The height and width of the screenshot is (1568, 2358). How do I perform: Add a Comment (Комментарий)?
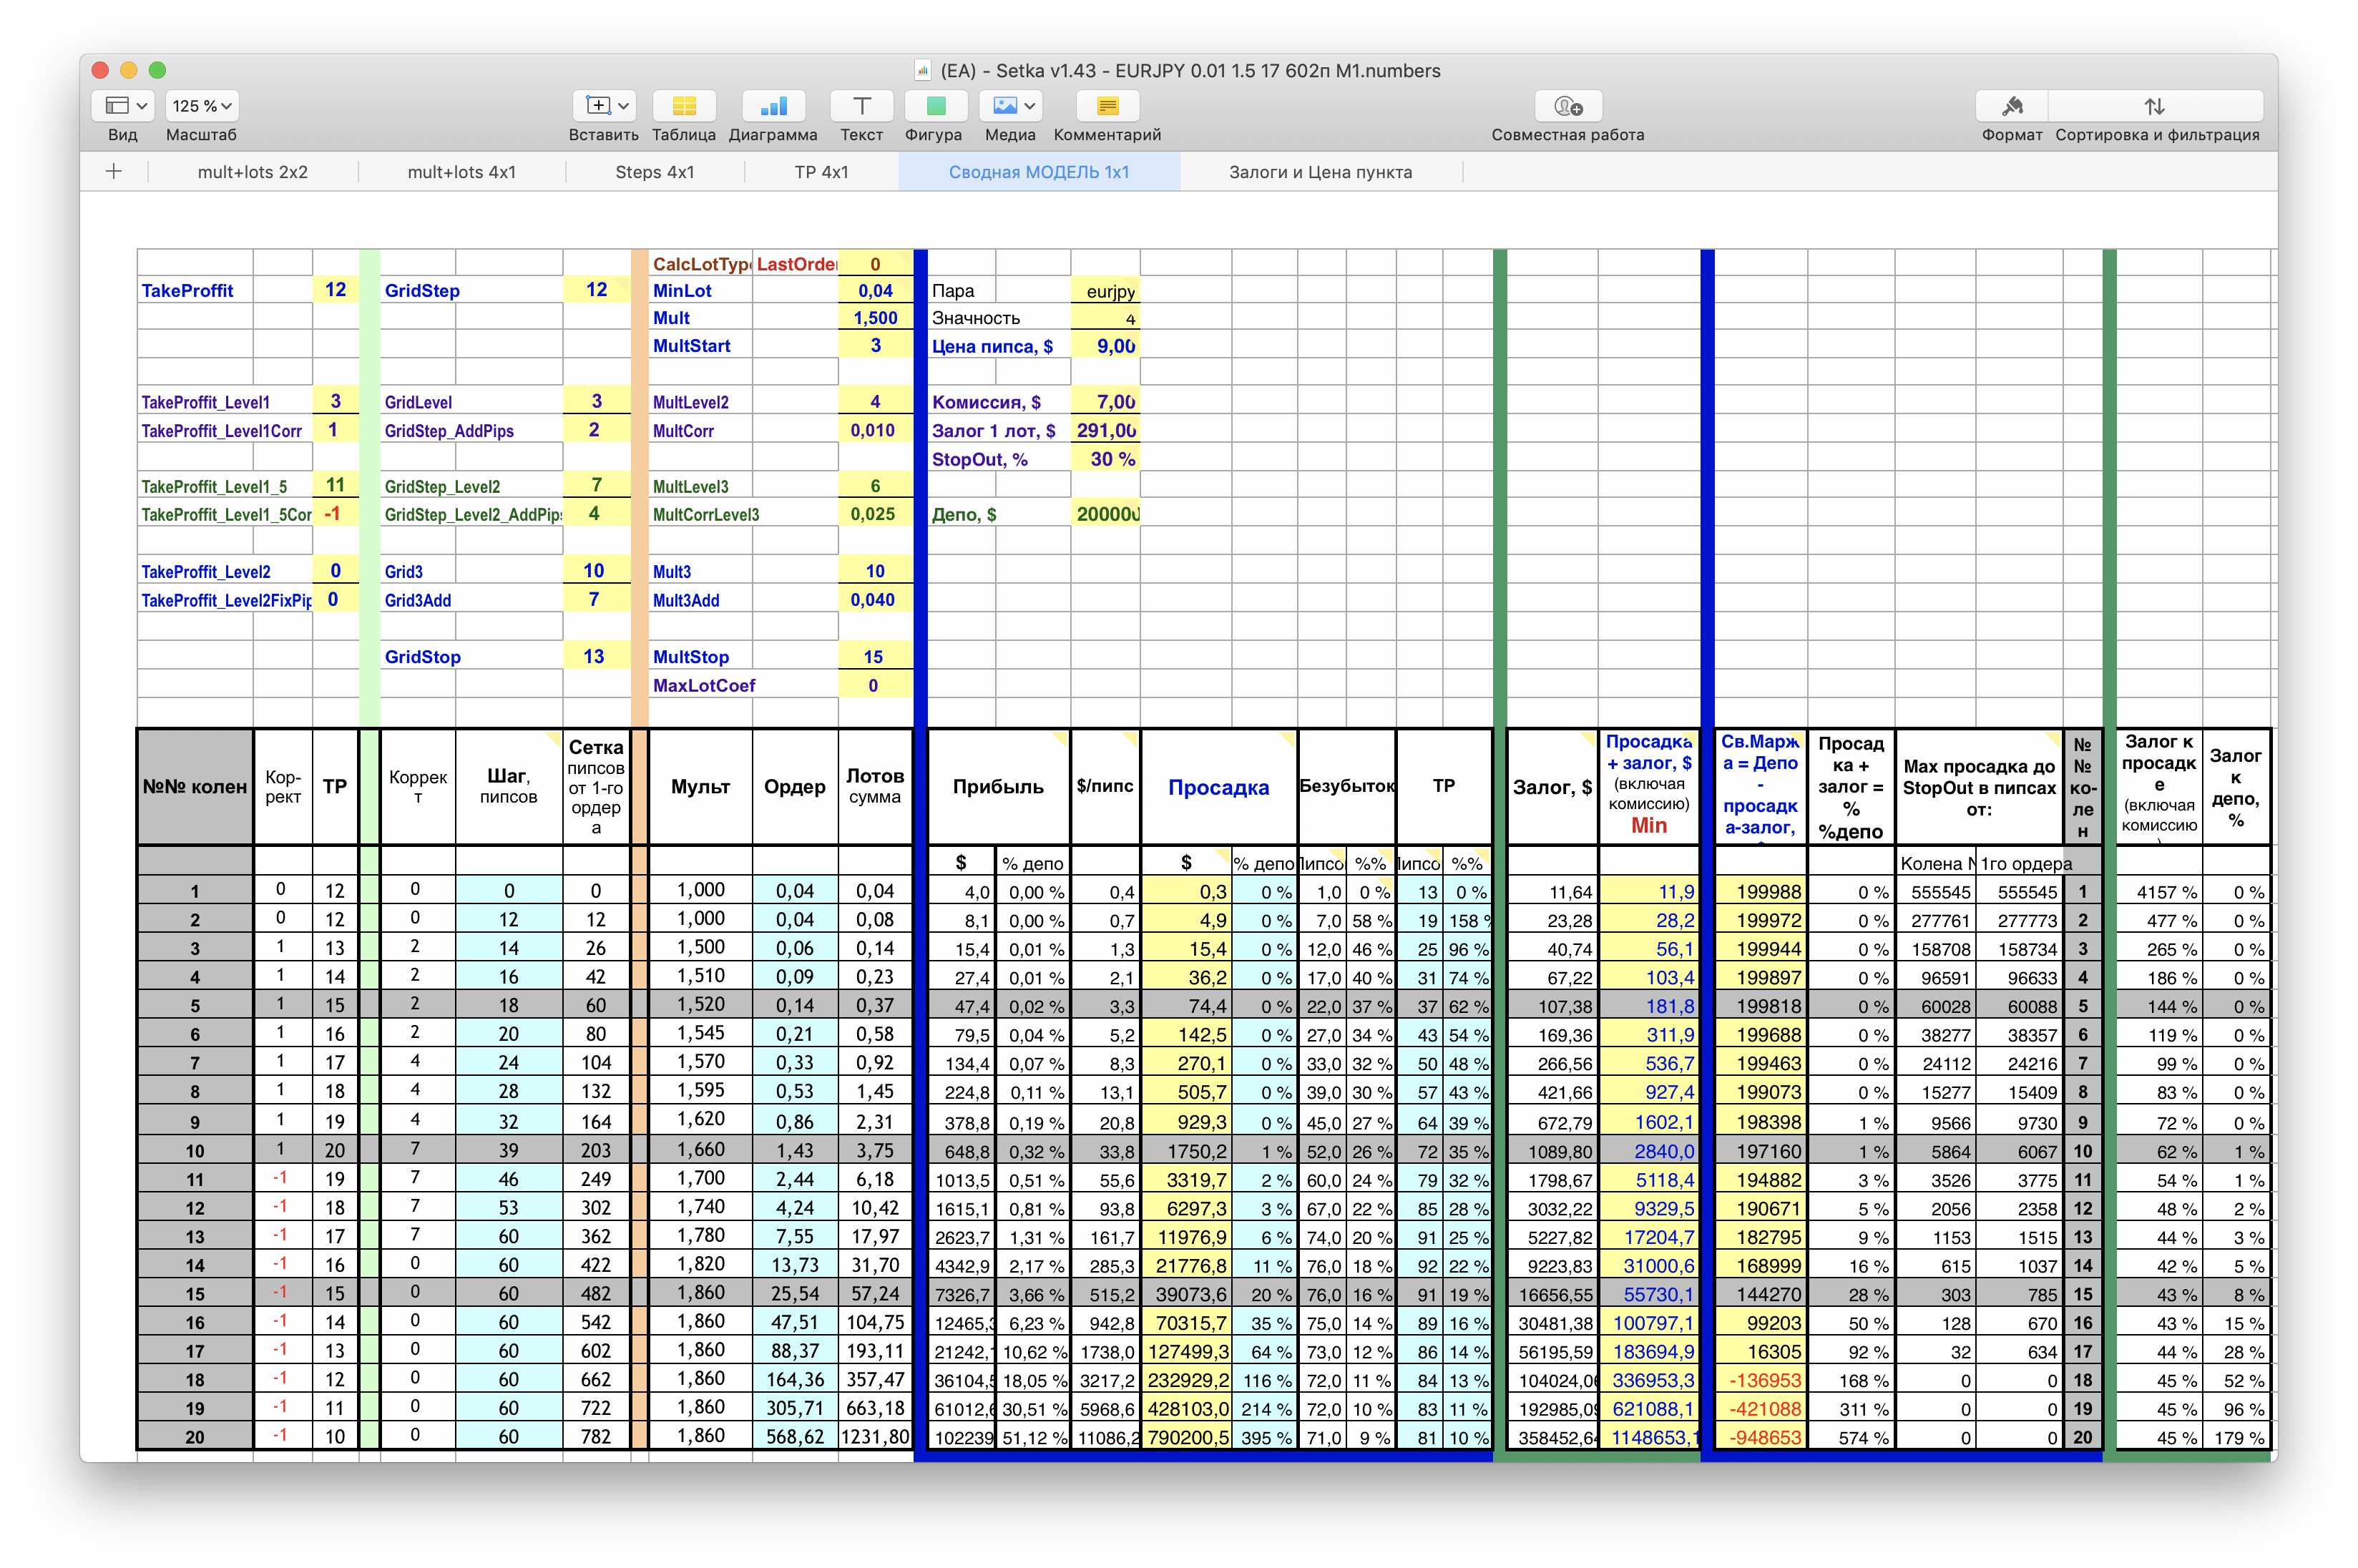[1107, 105]
